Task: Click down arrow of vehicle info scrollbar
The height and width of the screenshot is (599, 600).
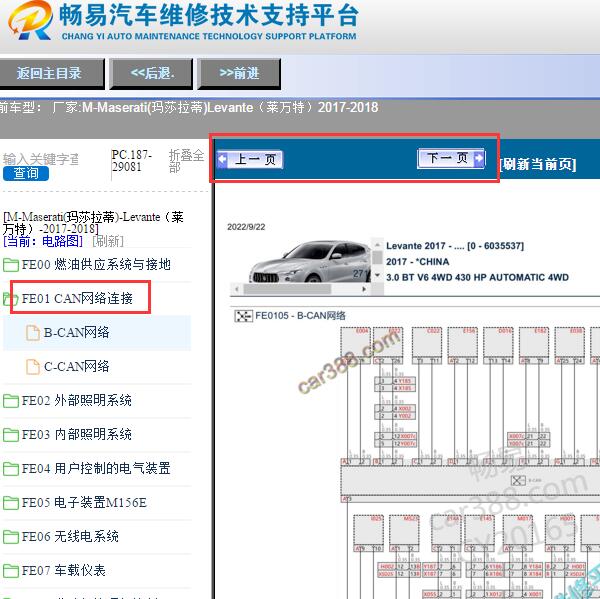Action: pos(378,276)
